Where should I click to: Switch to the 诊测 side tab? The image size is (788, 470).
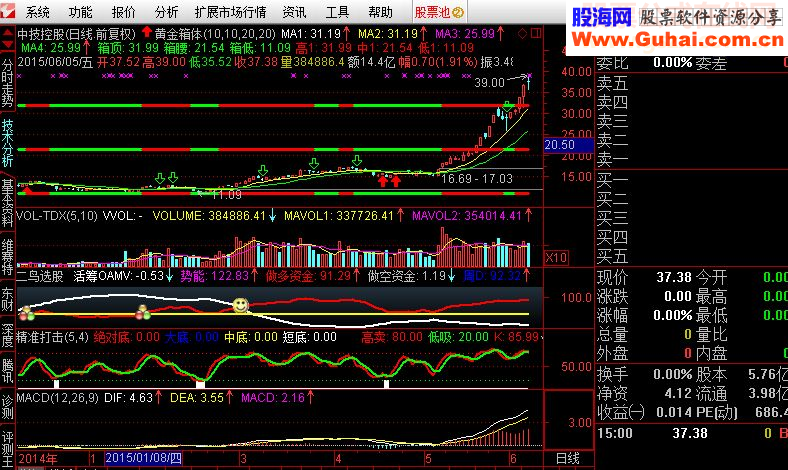tap(7, 407)
